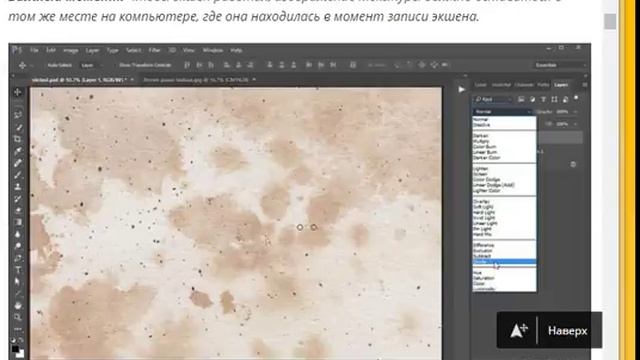Select the Brush tool
Screen dimensions: 640x360
click(x=18, y=175)
